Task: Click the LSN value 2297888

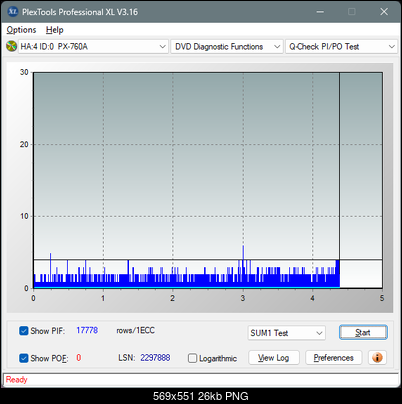Action: tap(155, 358)
